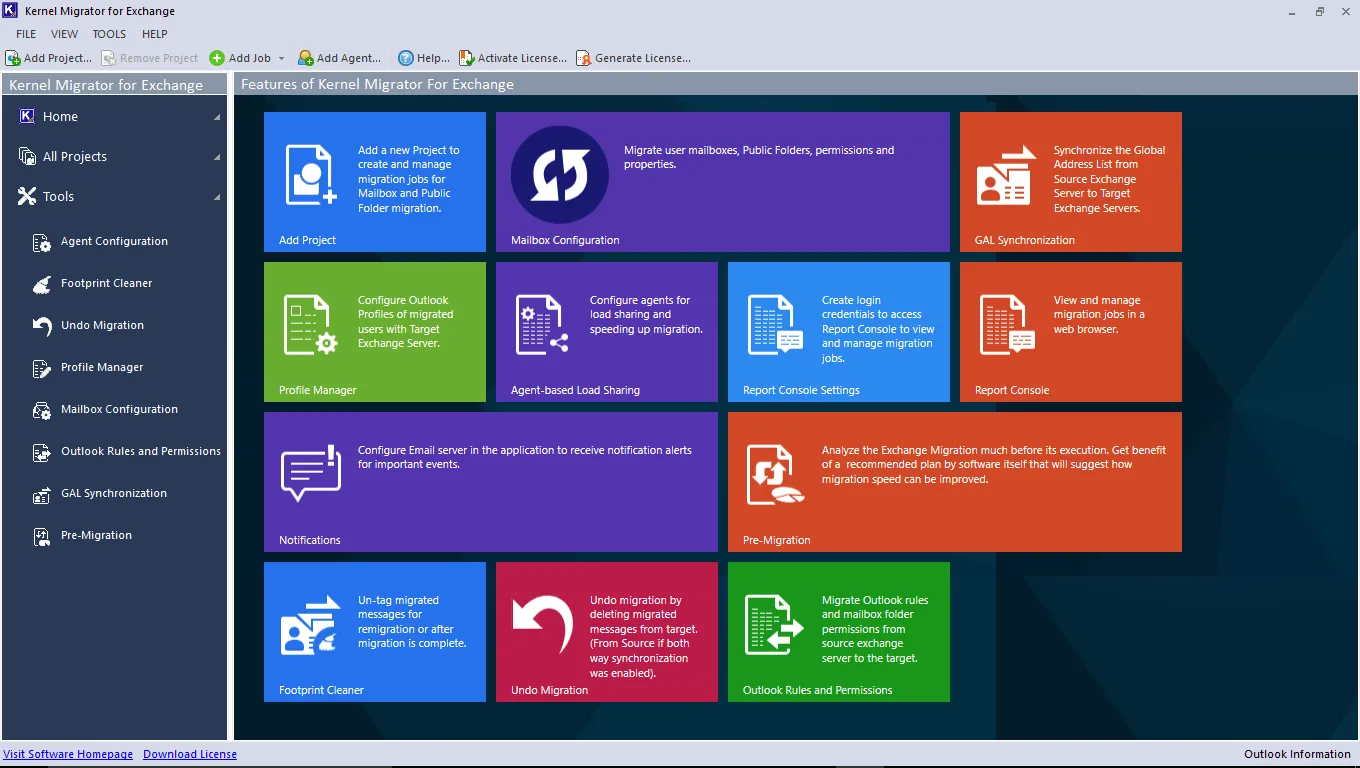The width and height of the screenshot is (1360, 768).
Task: Click Visit Software Homepage link
Action: click(x=68, y=754)
